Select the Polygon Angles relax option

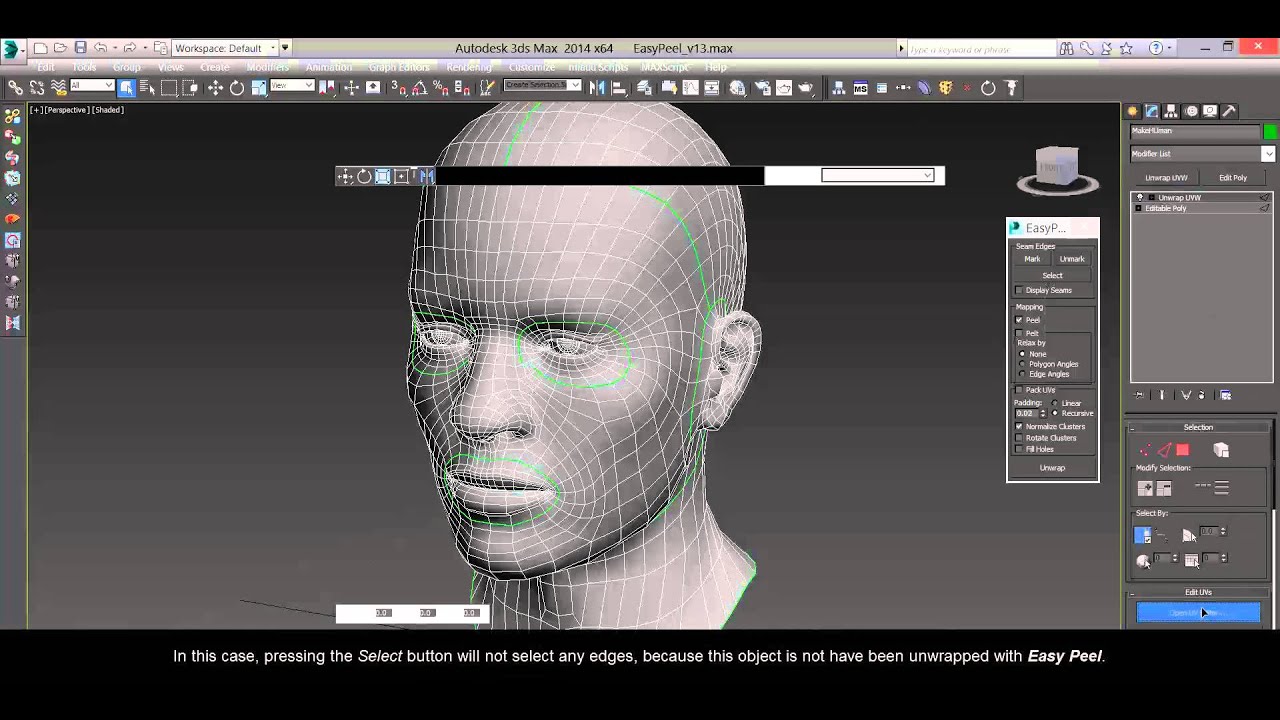point(1022,364)
